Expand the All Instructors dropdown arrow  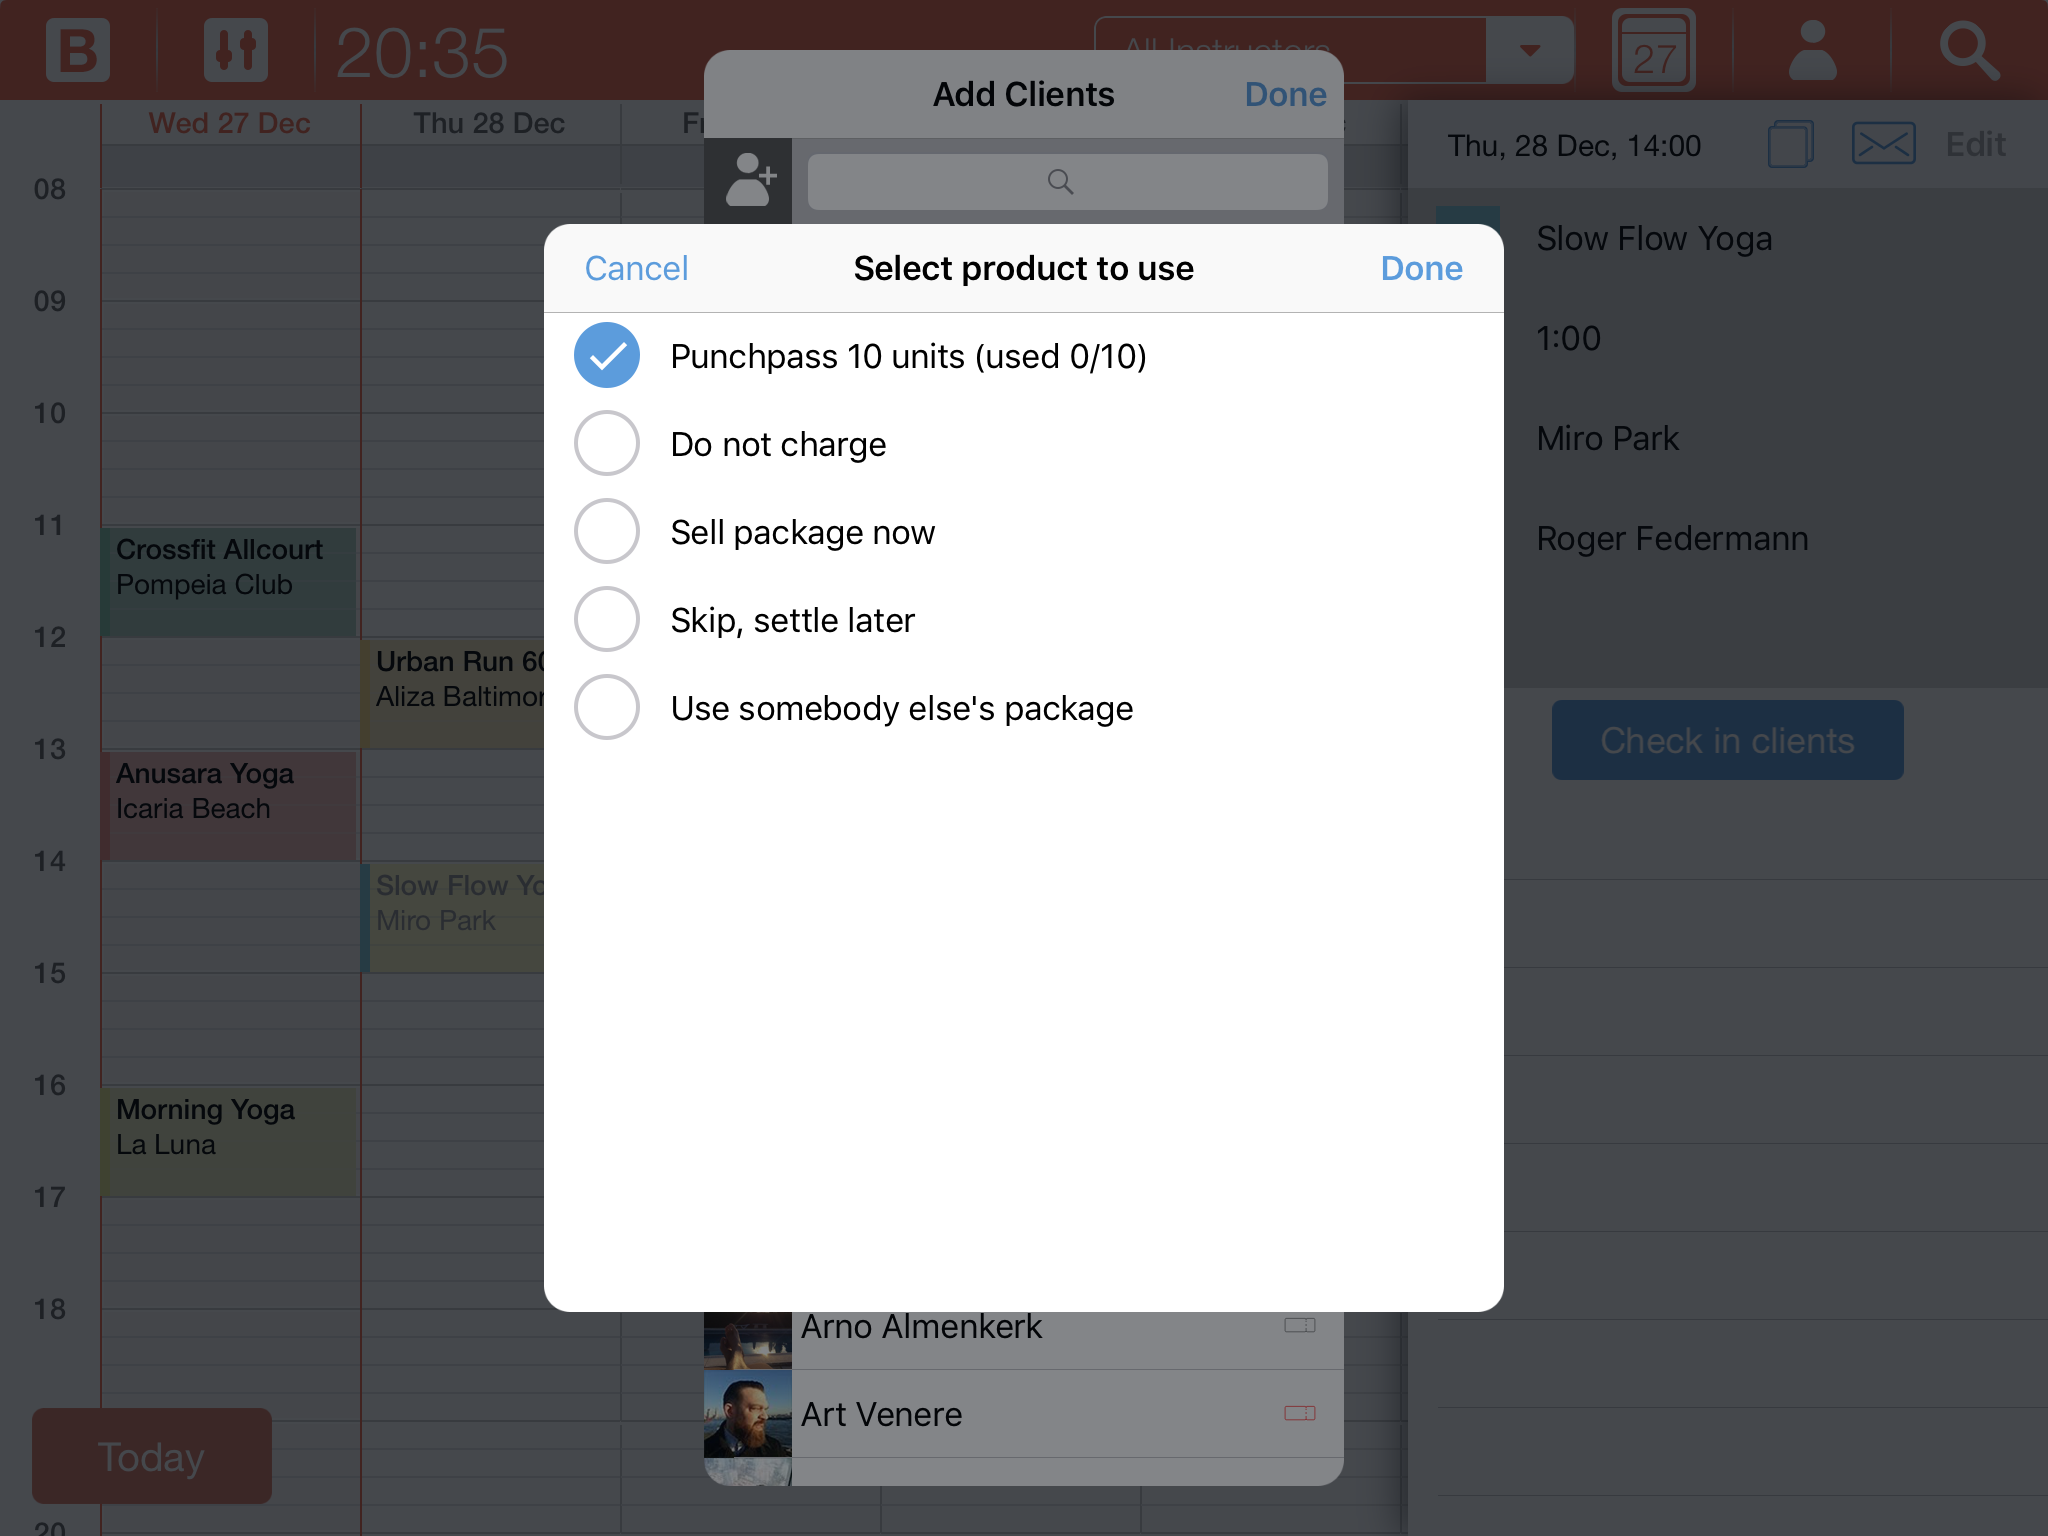pyautogui.click(x=1529, y=50)
